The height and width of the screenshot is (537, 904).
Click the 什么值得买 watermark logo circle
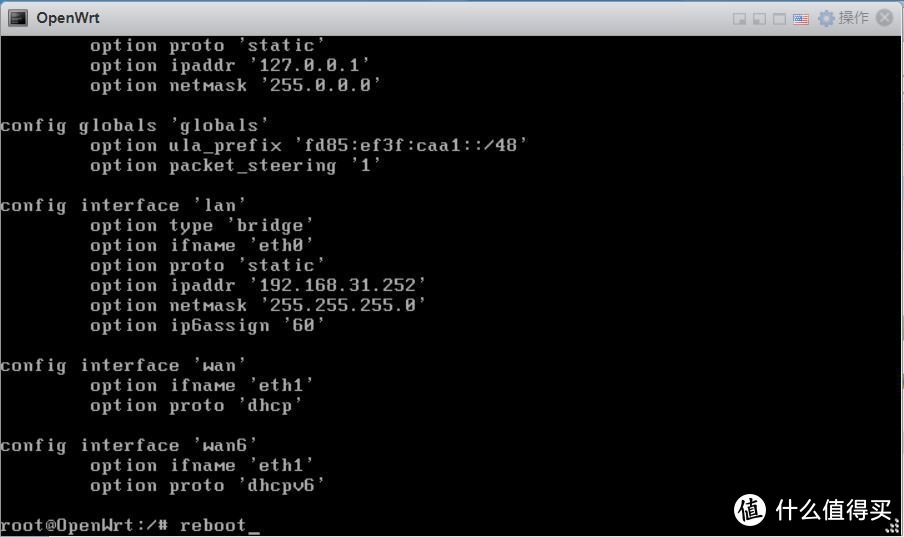coord(749,510)
